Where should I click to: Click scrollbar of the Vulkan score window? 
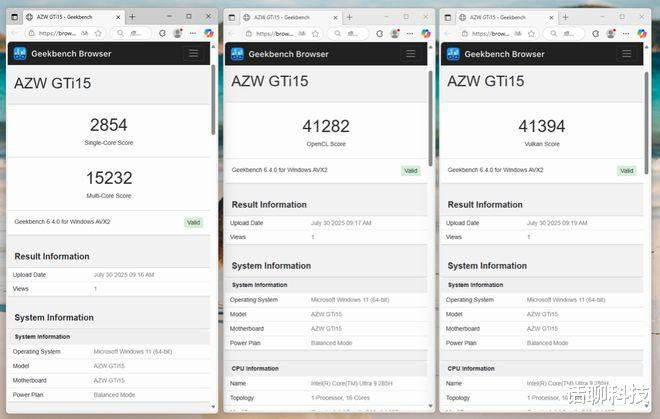click(647, 122)
